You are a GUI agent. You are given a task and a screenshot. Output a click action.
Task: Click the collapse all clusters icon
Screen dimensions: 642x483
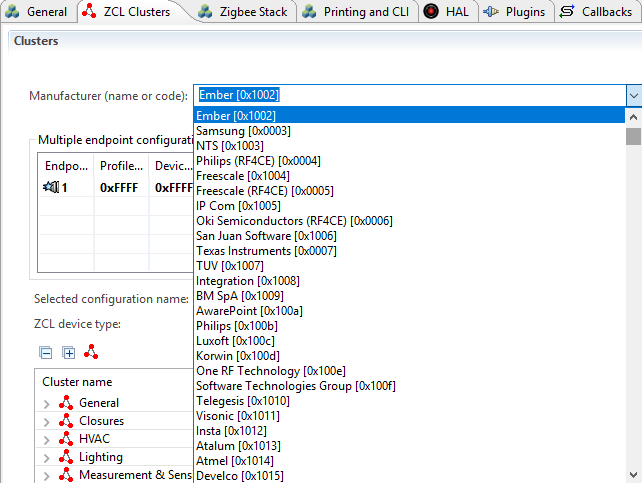click(x=45, y=352)
